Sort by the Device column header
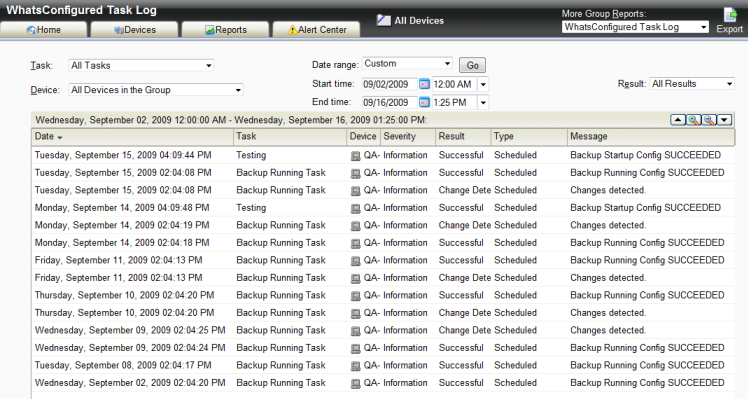 (x=364, y=136)
